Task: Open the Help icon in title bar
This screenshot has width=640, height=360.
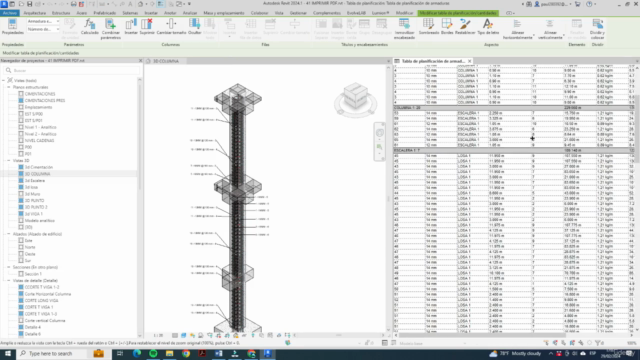Action: pyautogui.click(x=589, y=4)
